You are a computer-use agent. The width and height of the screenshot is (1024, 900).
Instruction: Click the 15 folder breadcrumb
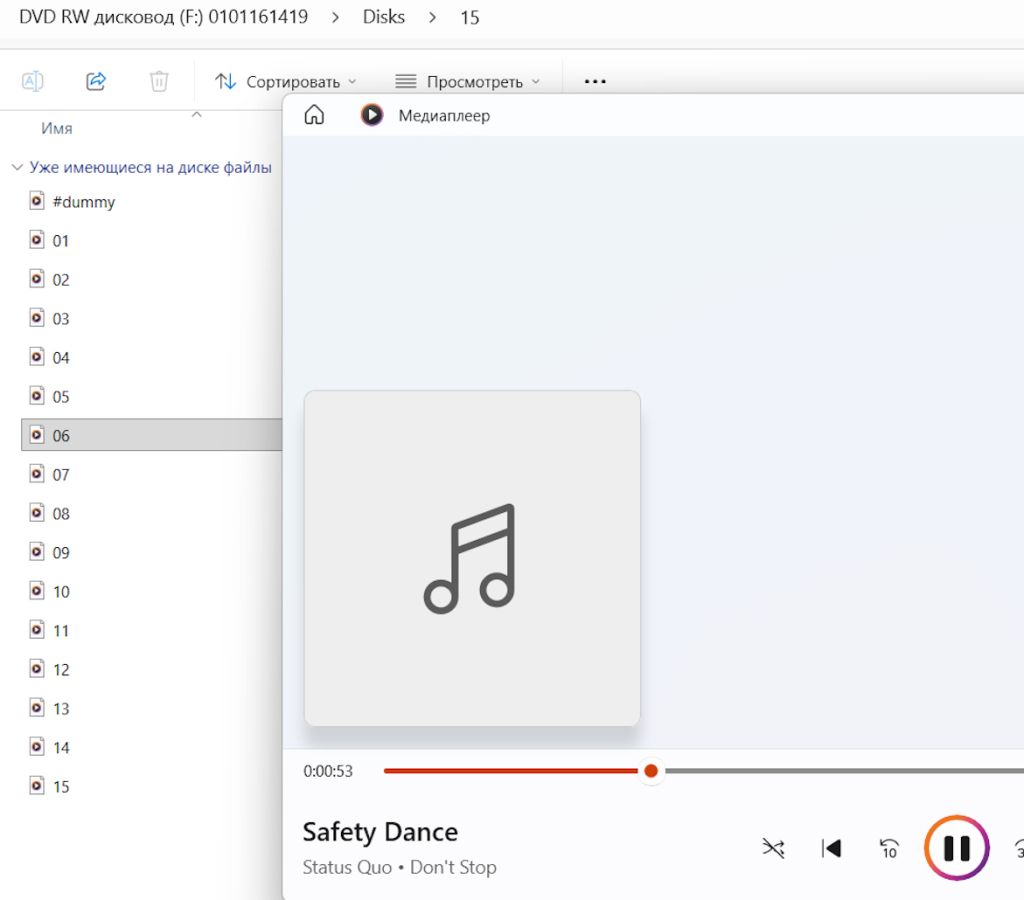[x=470, y=18]
